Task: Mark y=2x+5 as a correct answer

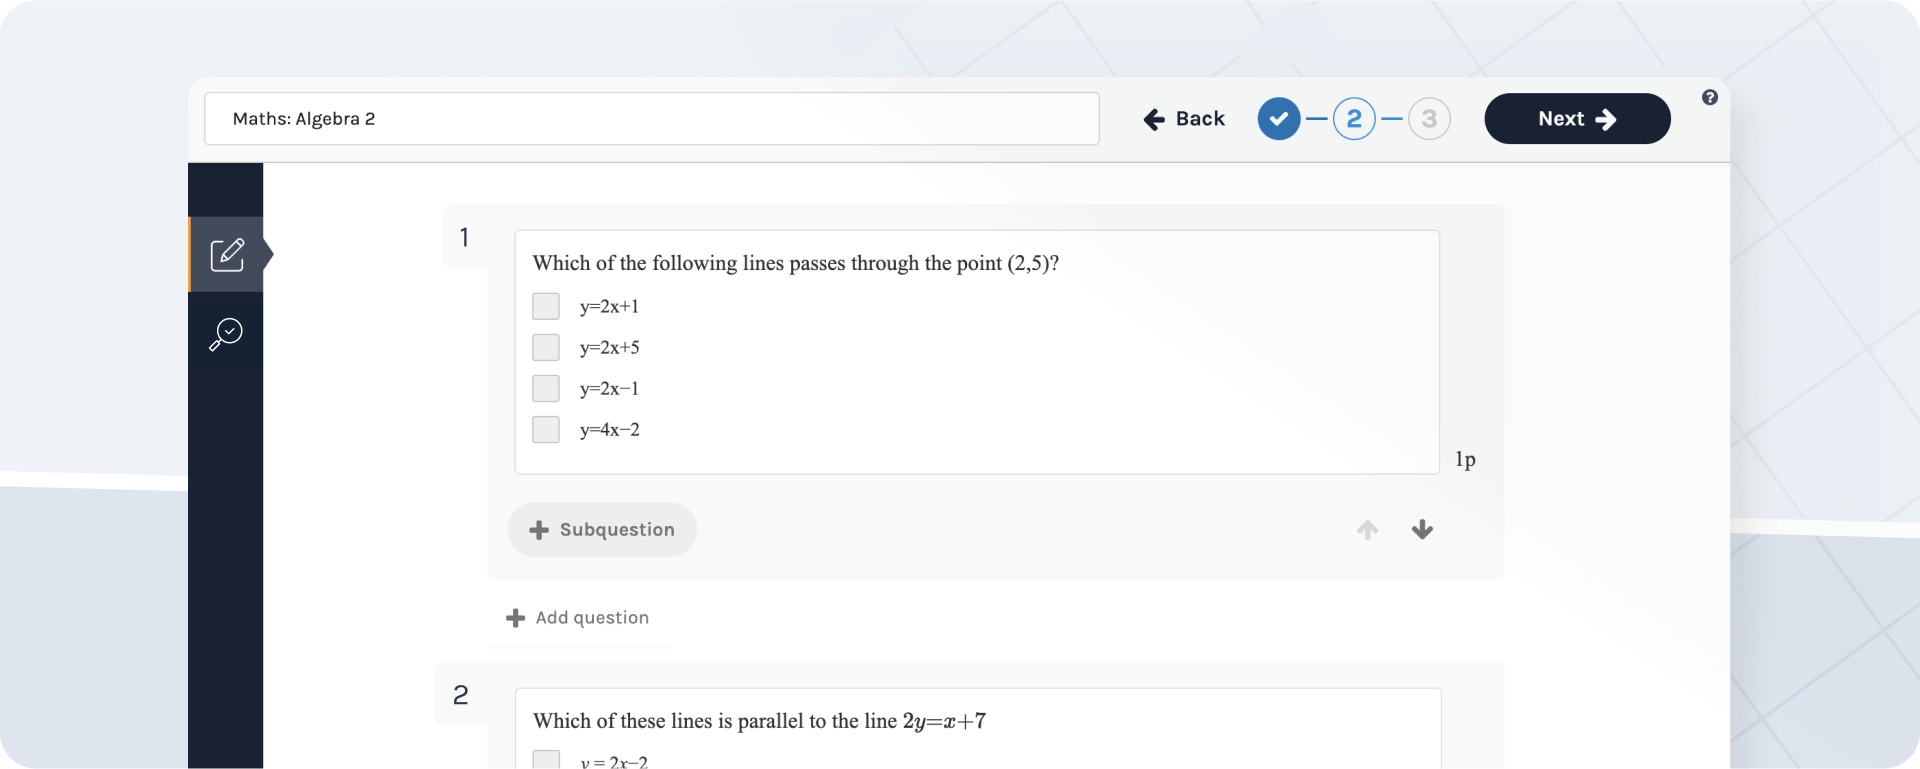Action: [546, 347]
